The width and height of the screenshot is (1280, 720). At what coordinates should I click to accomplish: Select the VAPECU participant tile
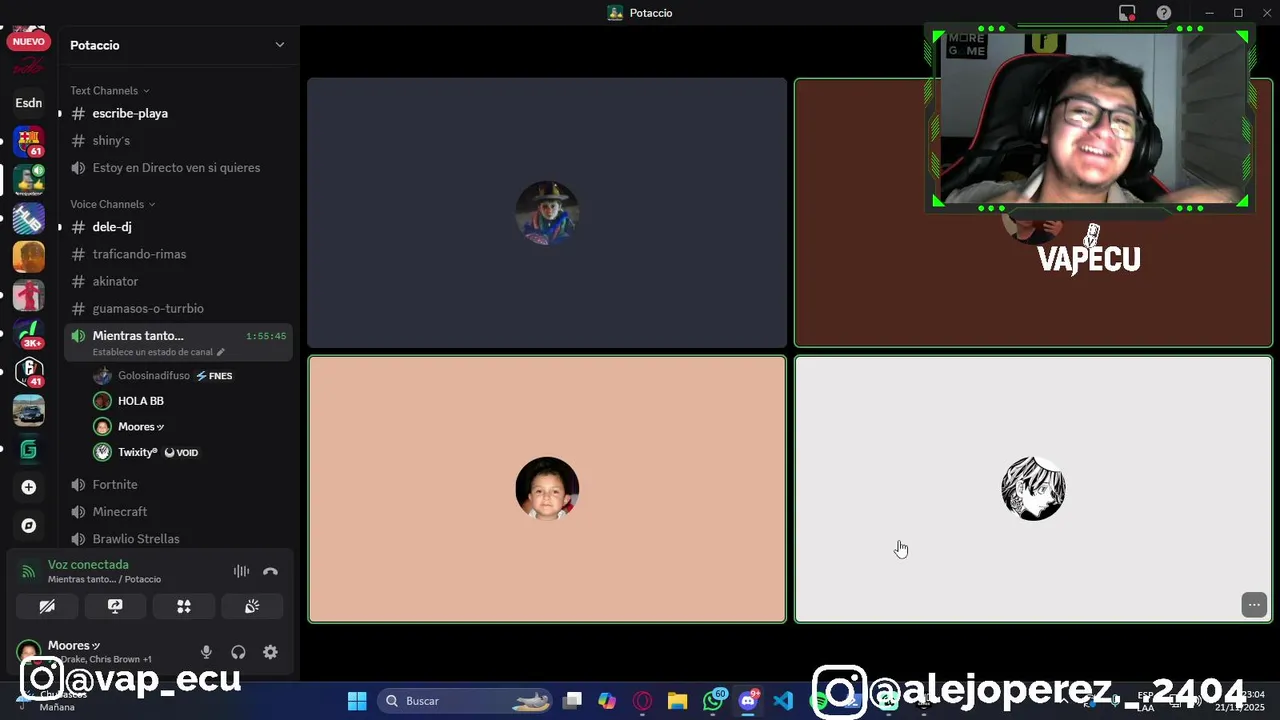[x=1033, y=213]
